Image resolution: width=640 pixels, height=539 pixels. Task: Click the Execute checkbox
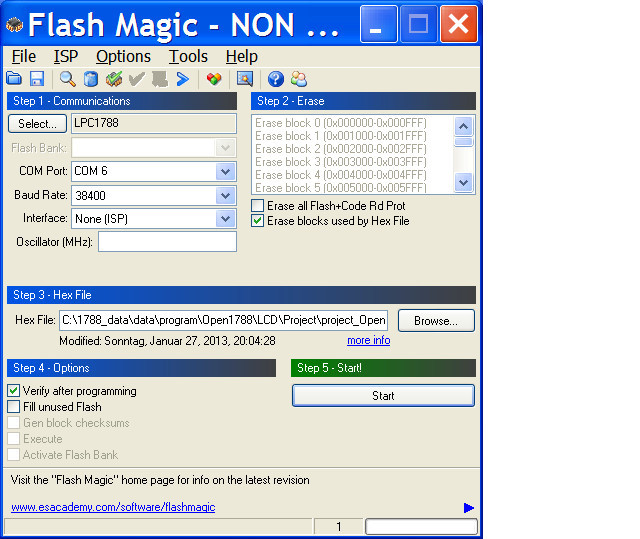click(13, 439)
